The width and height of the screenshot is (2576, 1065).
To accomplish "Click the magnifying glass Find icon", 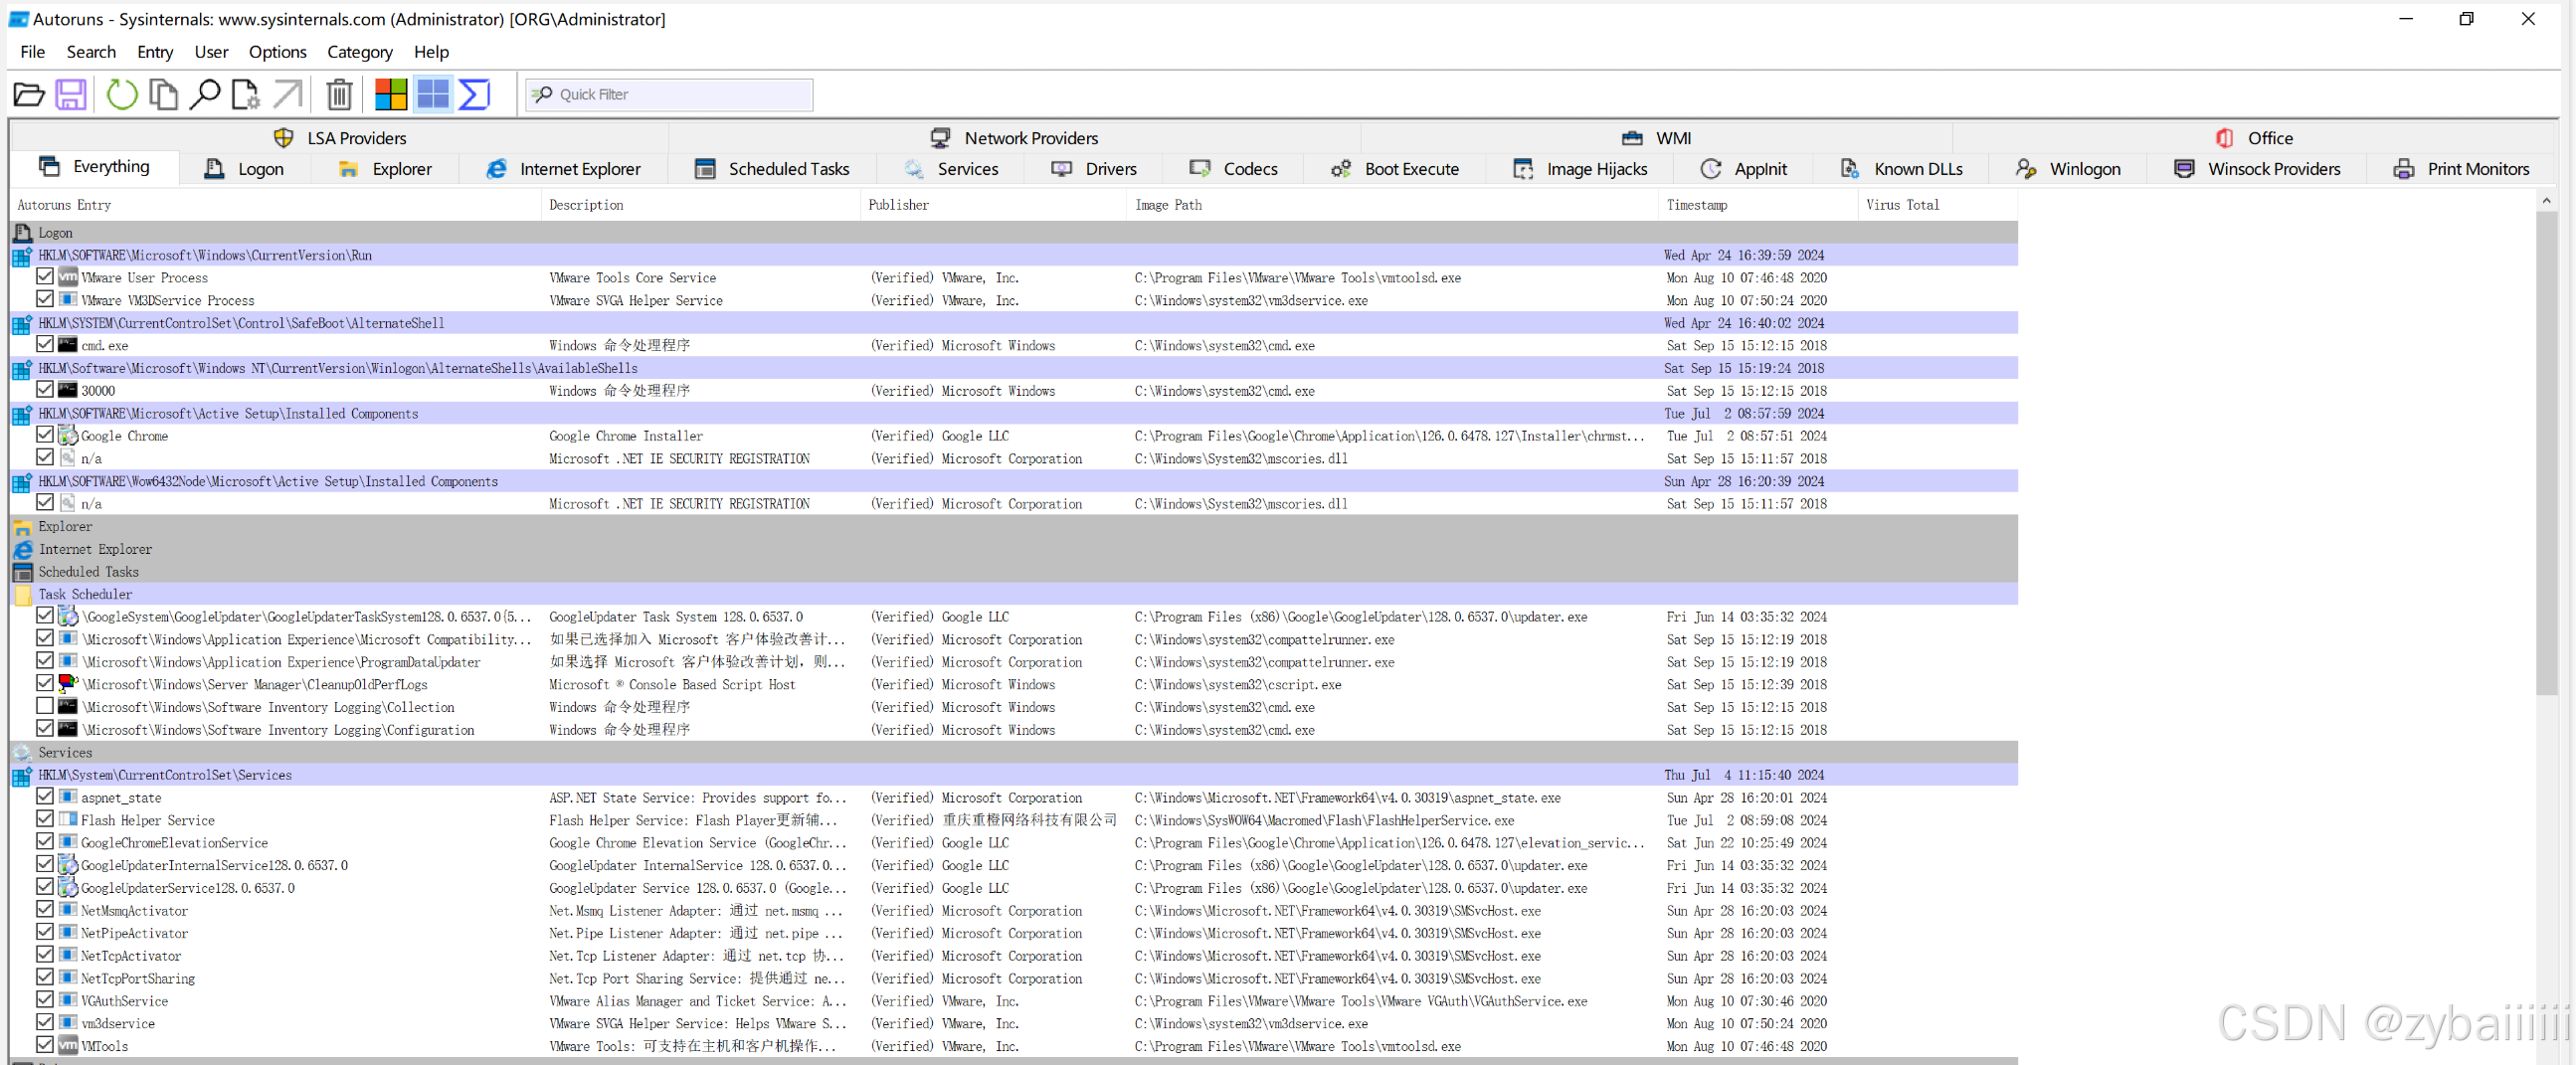I will pos(205,94).
